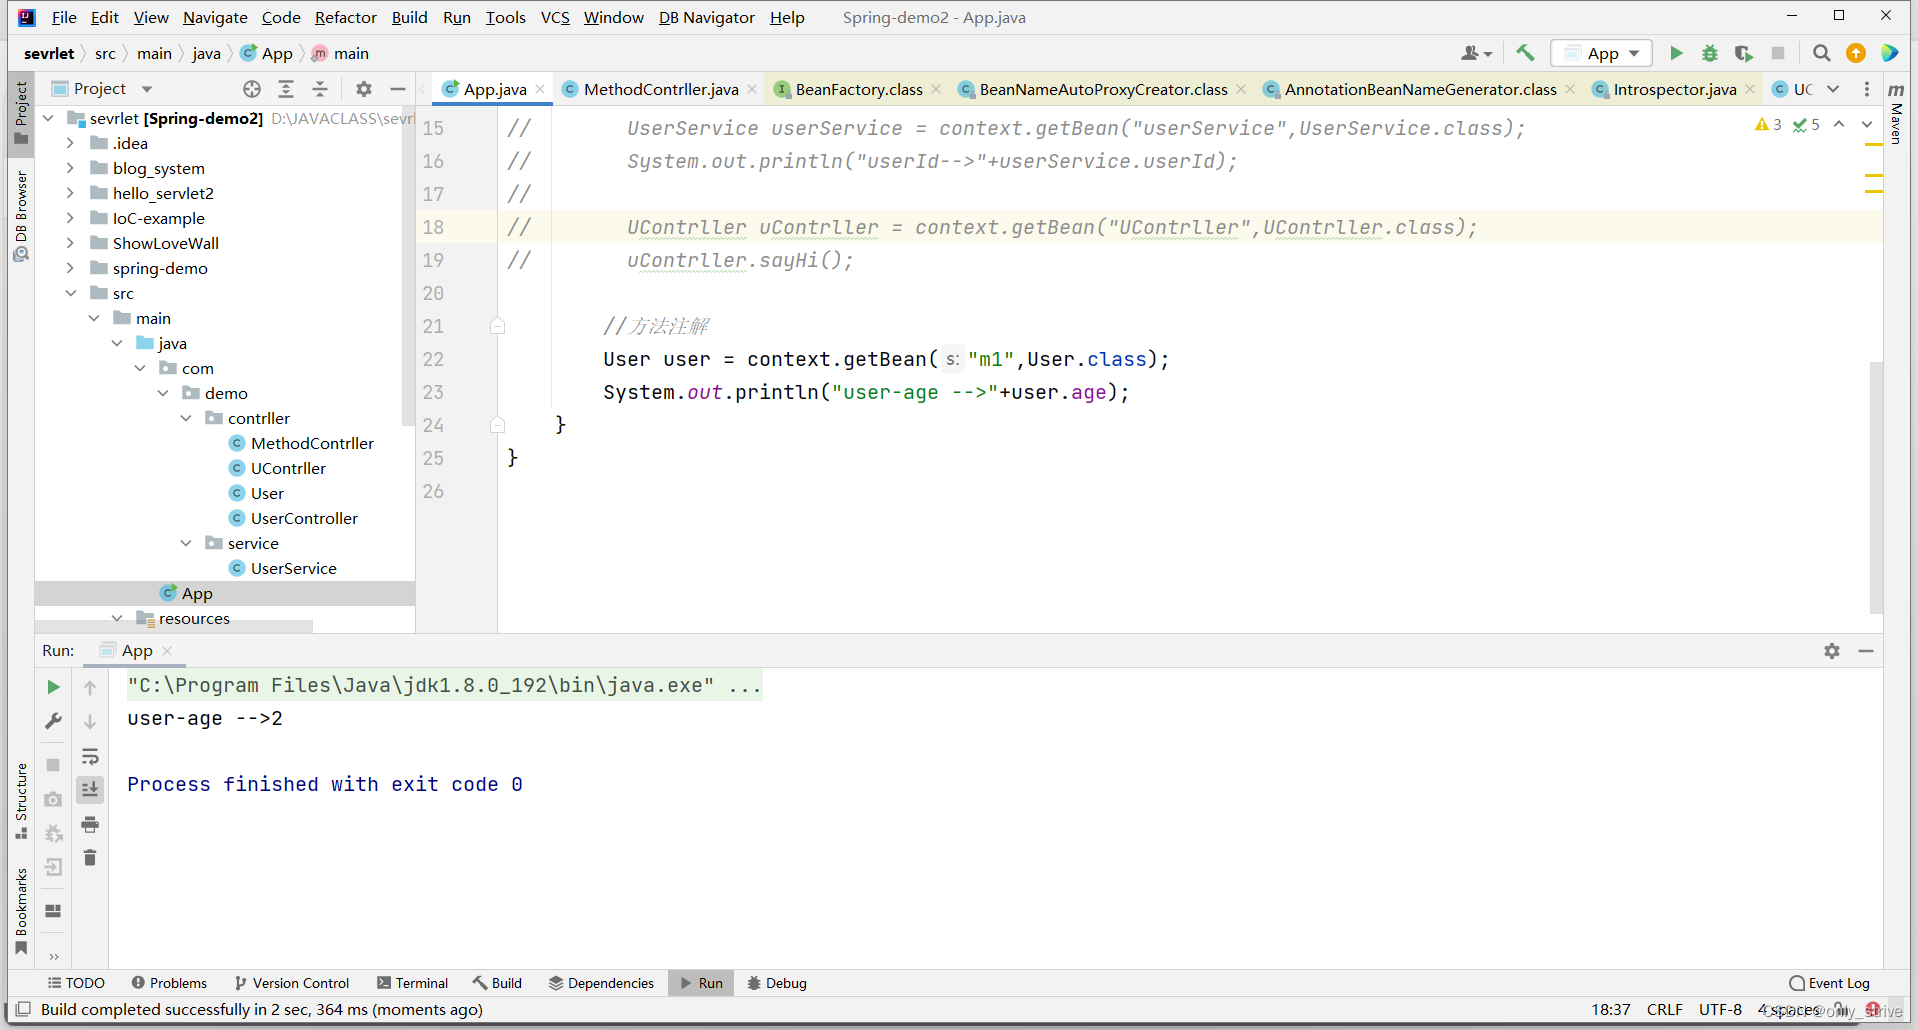Collapse the contrller package
The width and height of the screenshot is (1918, 1030).
tap(186, 418)
